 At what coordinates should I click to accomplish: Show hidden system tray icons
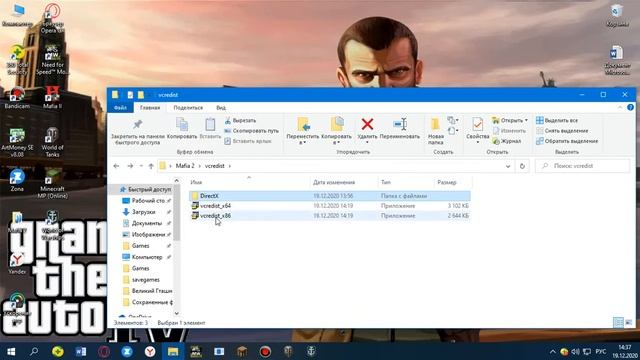click(553, 351)
